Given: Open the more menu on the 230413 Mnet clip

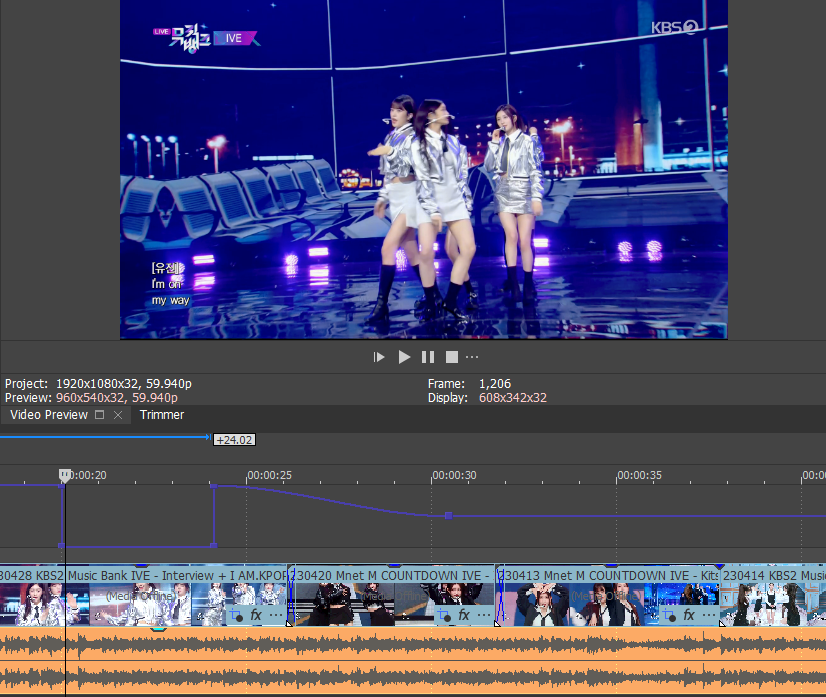Looking at the screenshot, I should [x=709, y=615].
